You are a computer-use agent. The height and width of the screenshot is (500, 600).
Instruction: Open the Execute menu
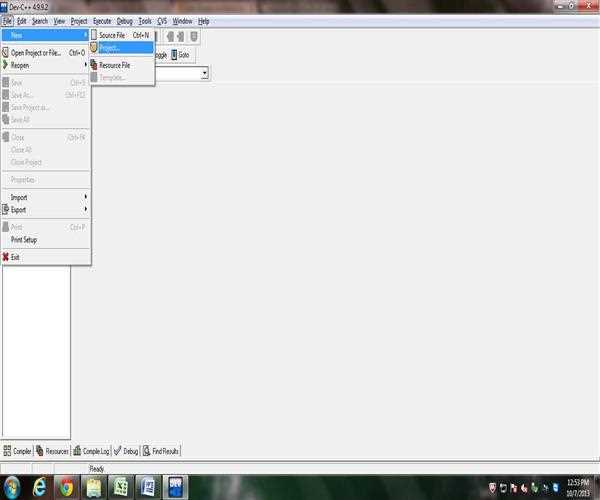102,21
